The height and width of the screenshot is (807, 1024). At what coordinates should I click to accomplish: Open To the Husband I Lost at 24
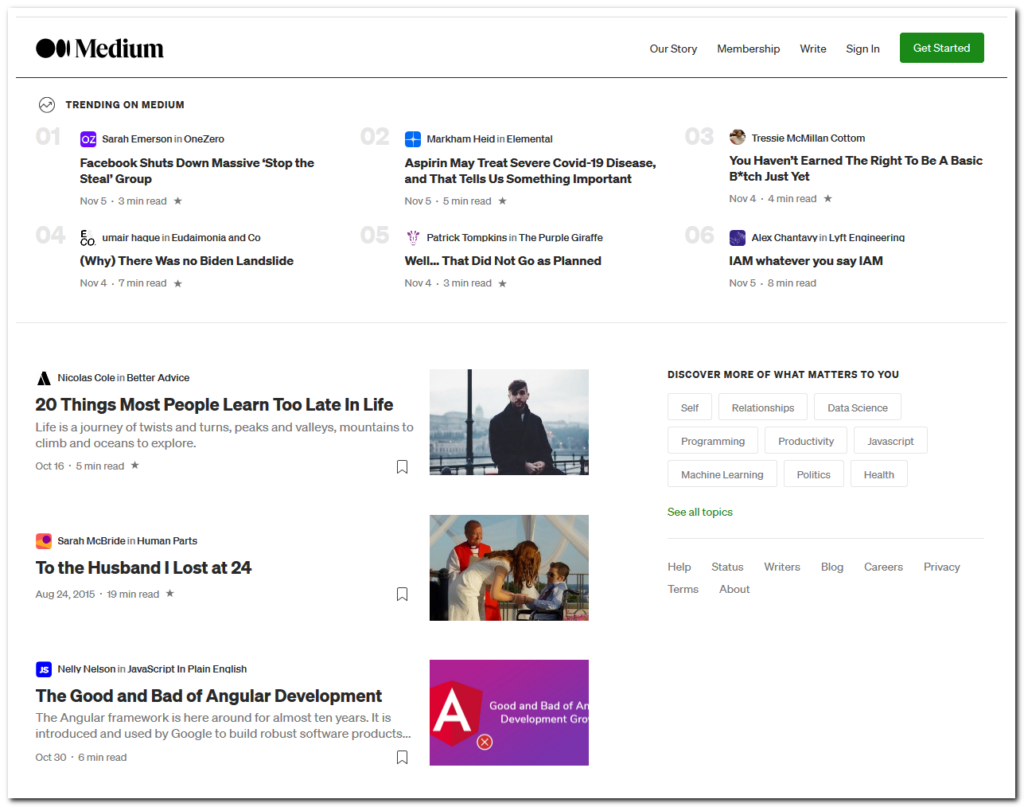point(143,567)
